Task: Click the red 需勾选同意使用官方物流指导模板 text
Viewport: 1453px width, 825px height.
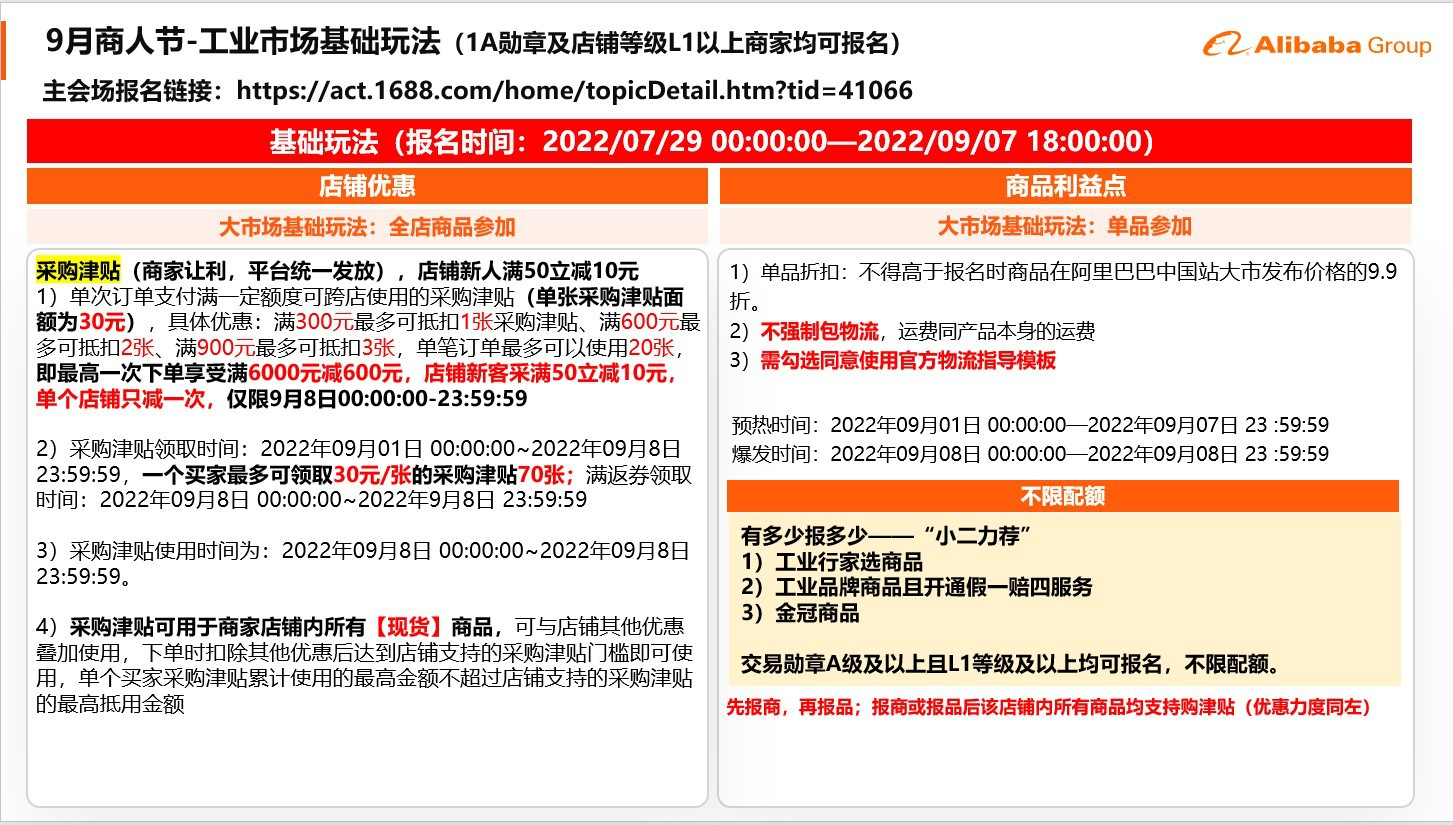Action: pyautogui.click(x=907, y=361)
